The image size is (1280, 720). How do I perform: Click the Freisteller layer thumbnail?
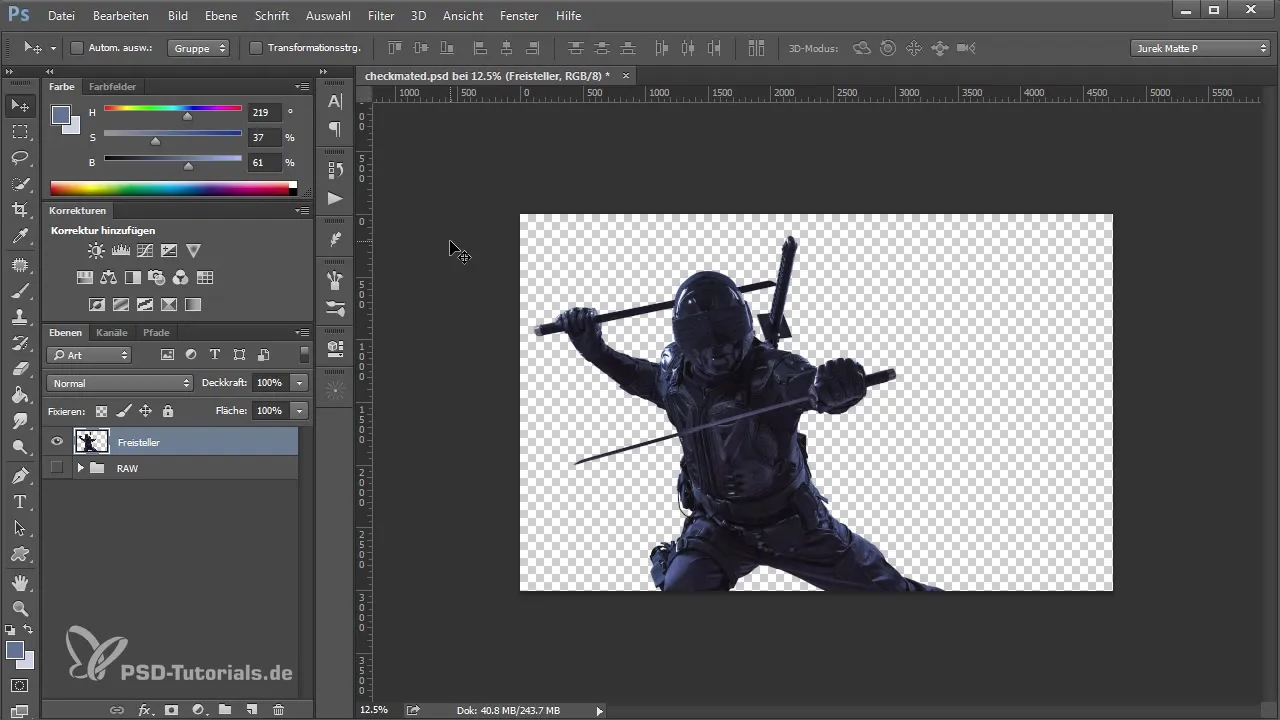point(92,442)
